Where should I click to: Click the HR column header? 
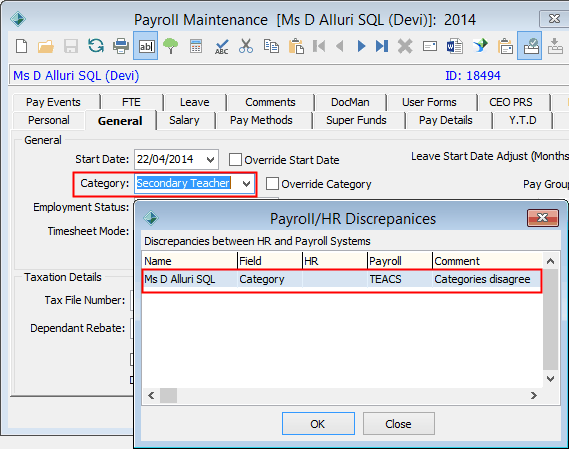click(x=335, y=261)
